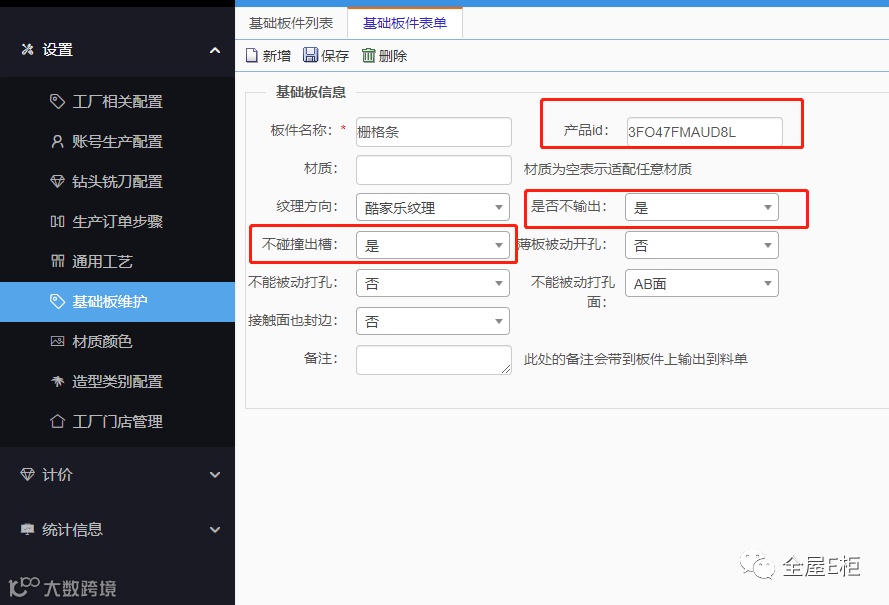Image resolution: width=889 pixels, height=605 pixels.
Task: Click the 设置 wrench icon in sidebar
Action: (27, 49)
